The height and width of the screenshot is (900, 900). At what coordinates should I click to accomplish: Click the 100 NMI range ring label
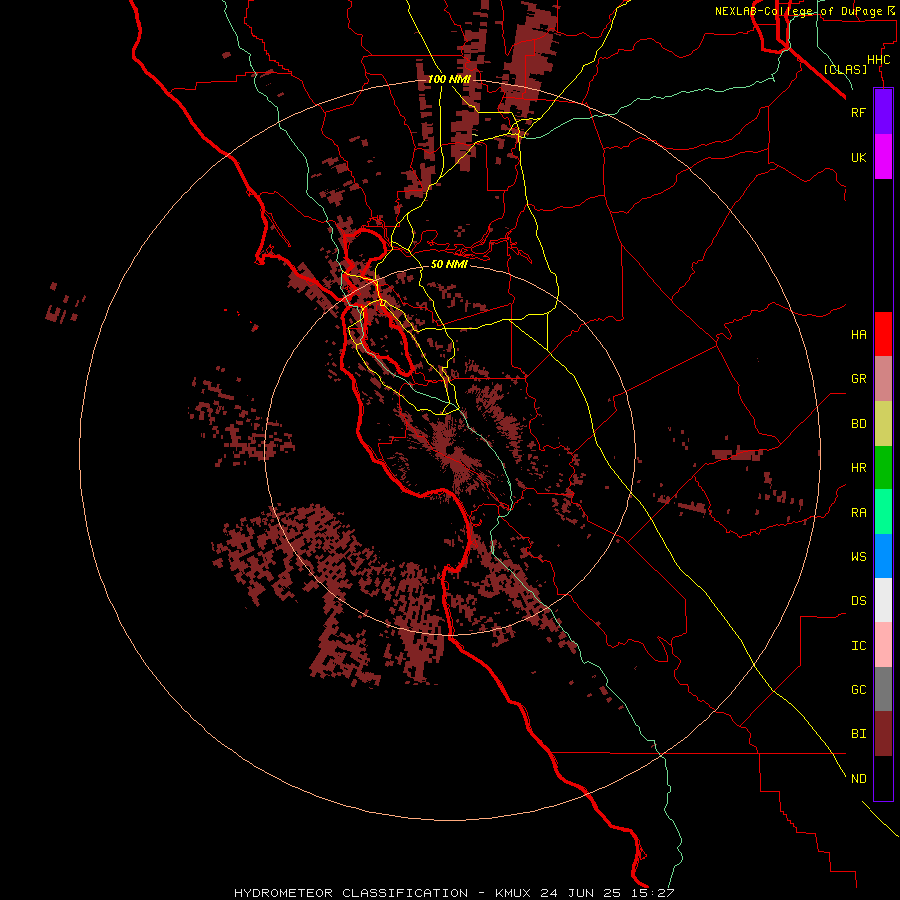click(449, 79)
